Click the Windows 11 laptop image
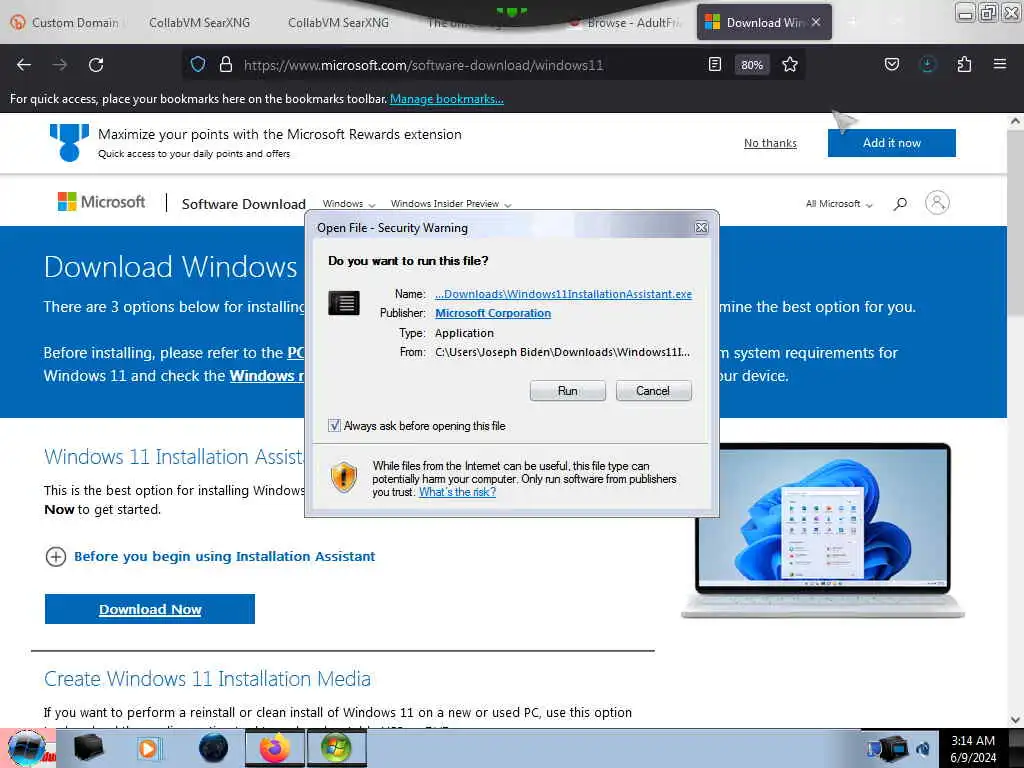Image resolution: width=1024 pixels, height=768 pixels. tap(823, 530)
